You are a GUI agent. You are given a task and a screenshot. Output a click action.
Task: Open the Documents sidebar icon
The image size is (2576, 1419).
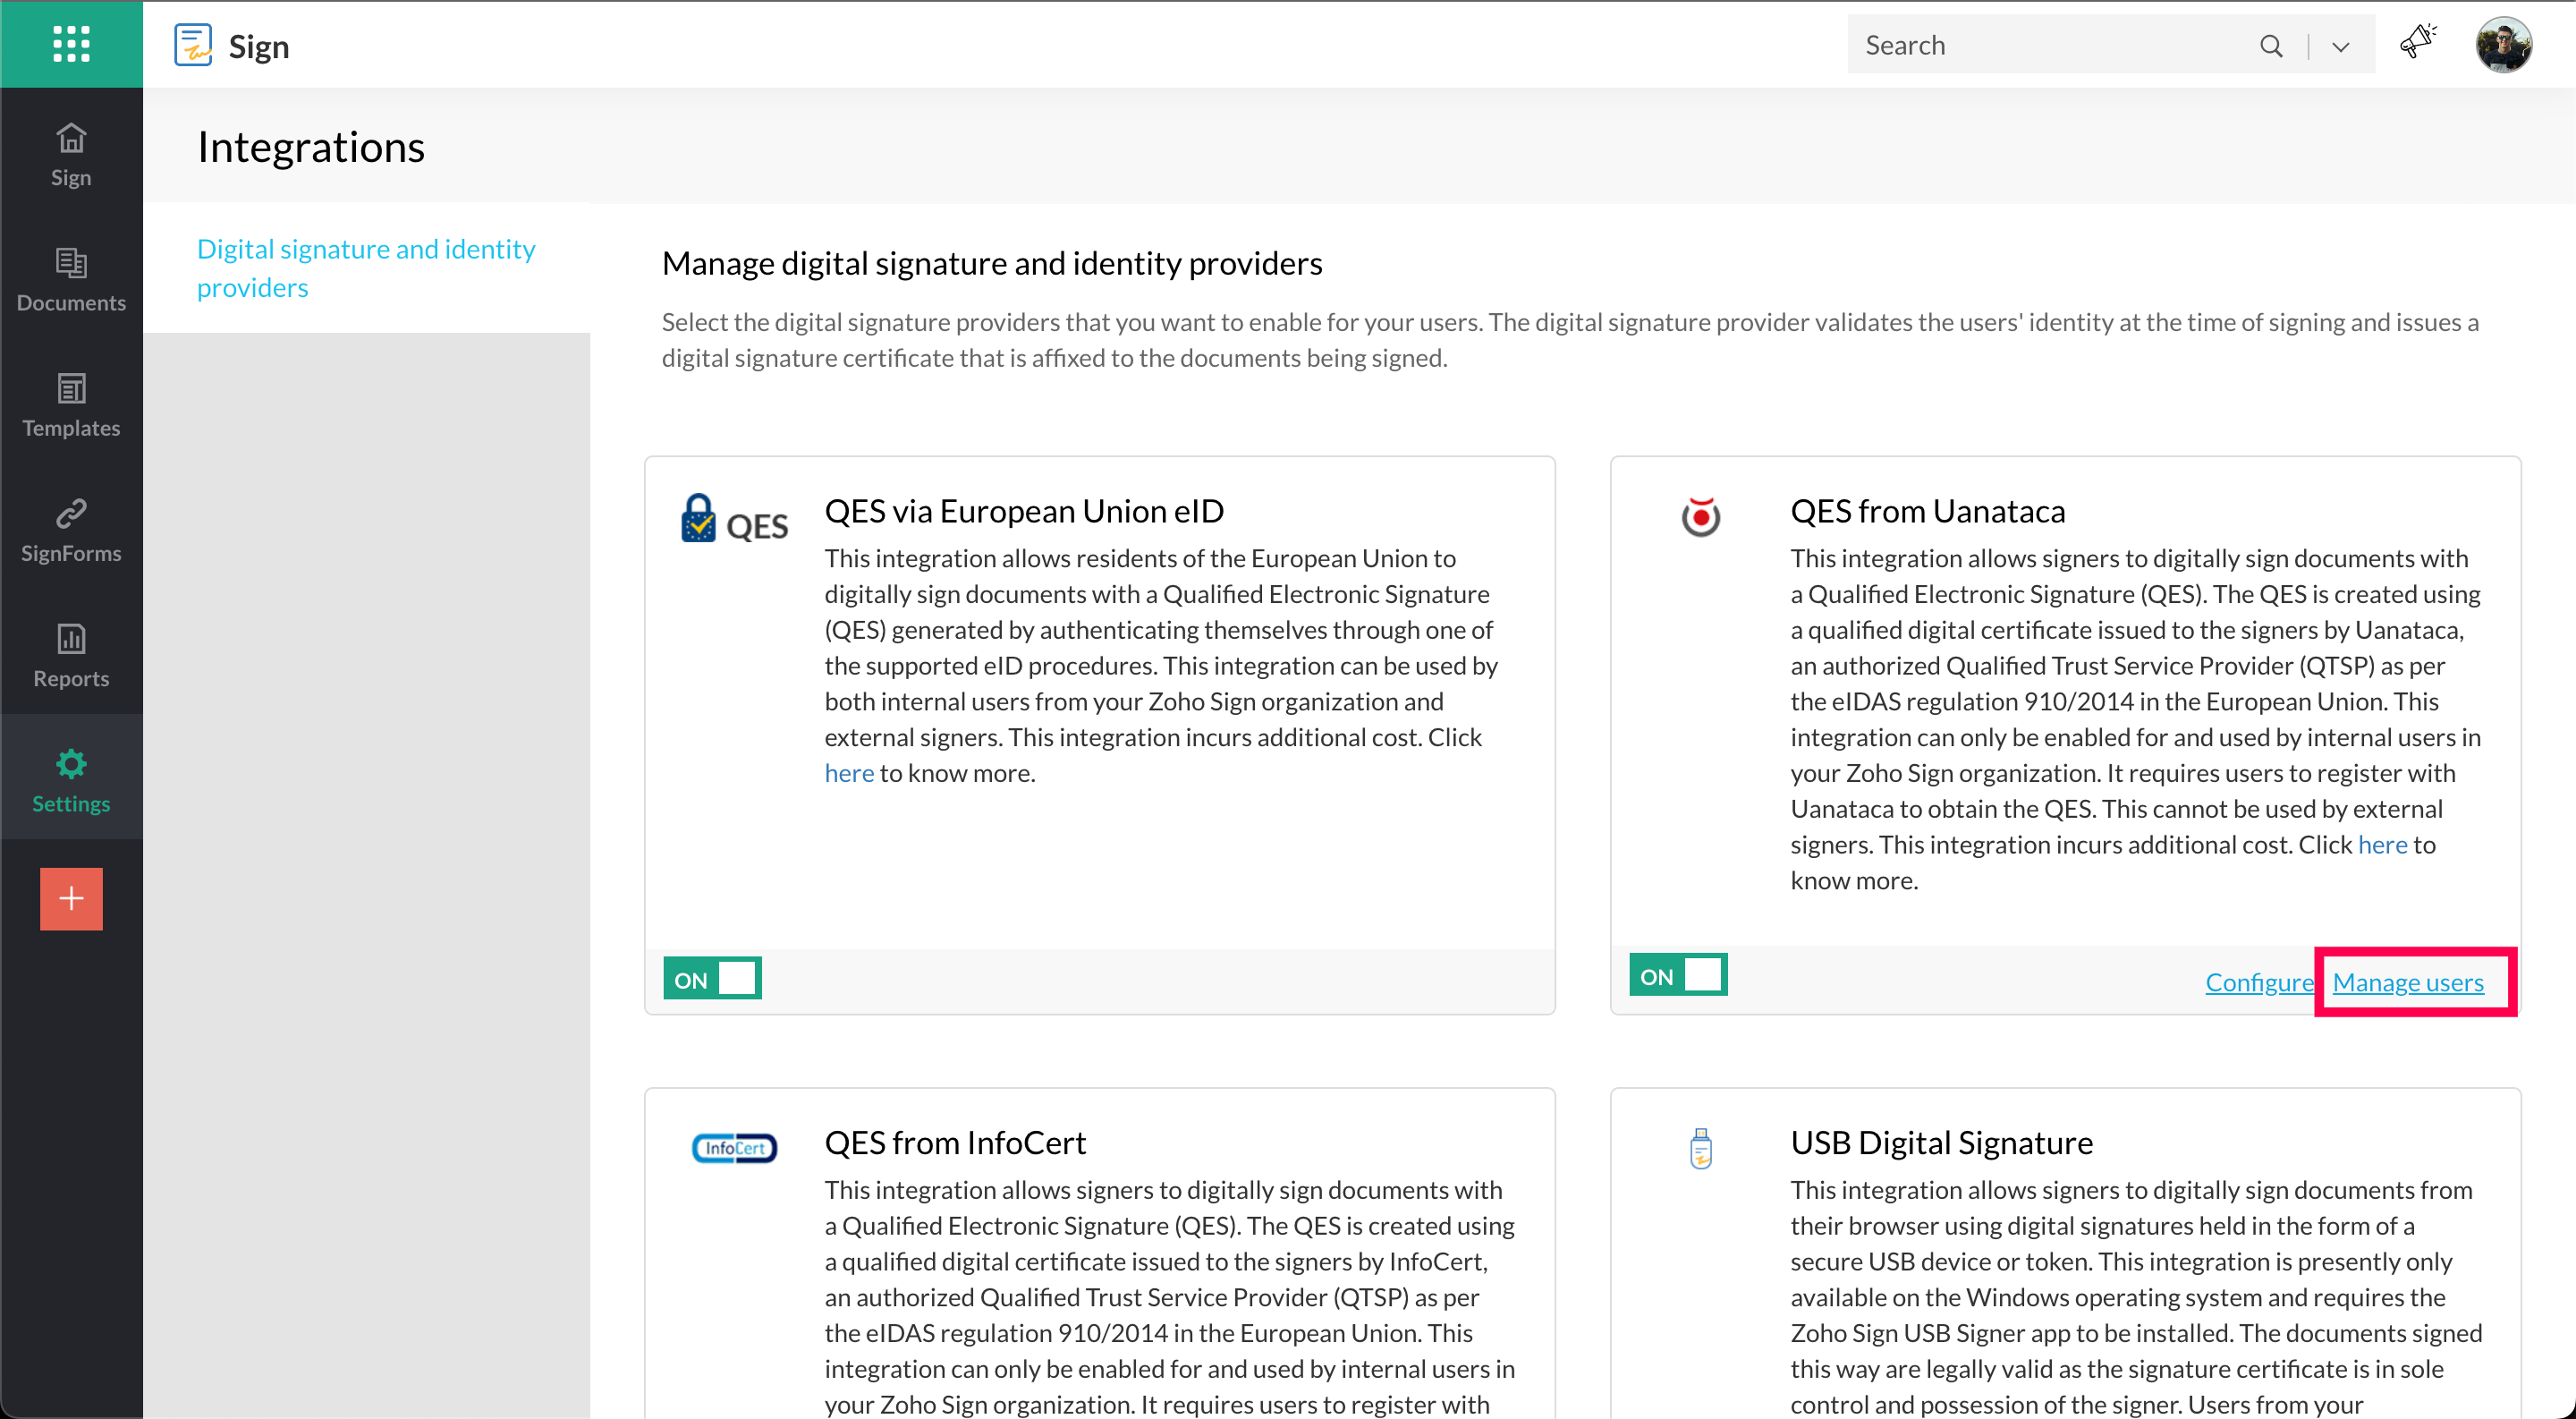point(71,263)
